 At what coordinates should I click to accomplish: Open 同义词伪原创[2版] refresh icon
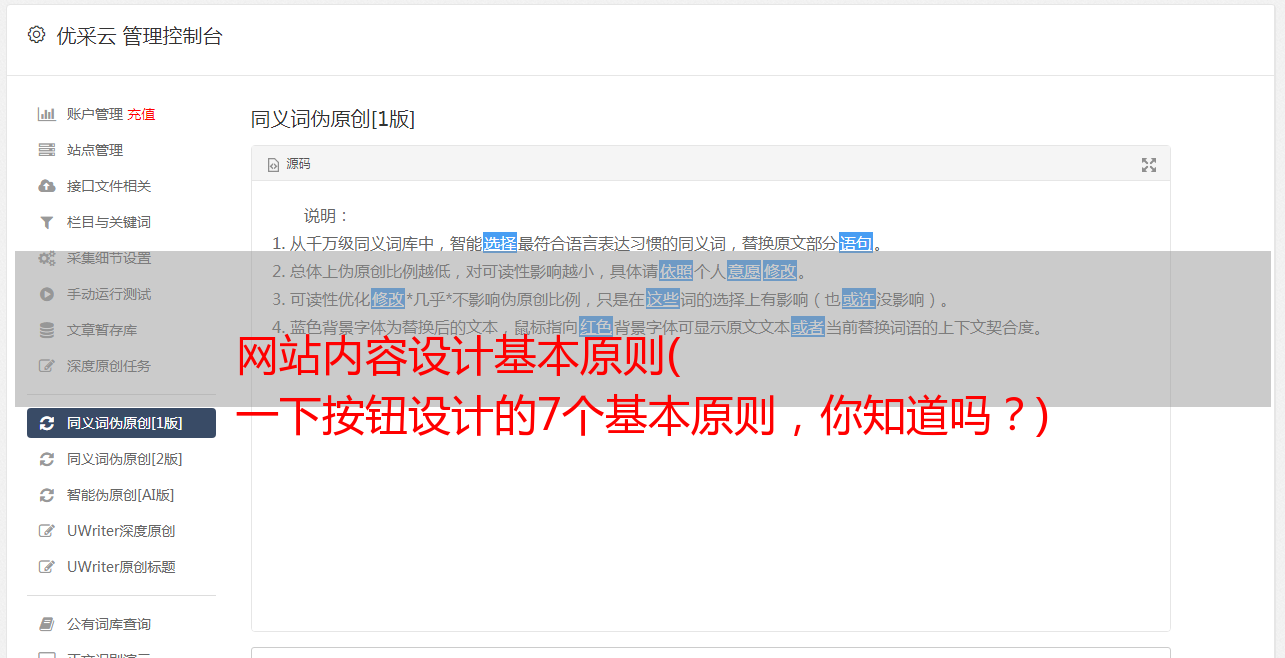click(46, 459)
